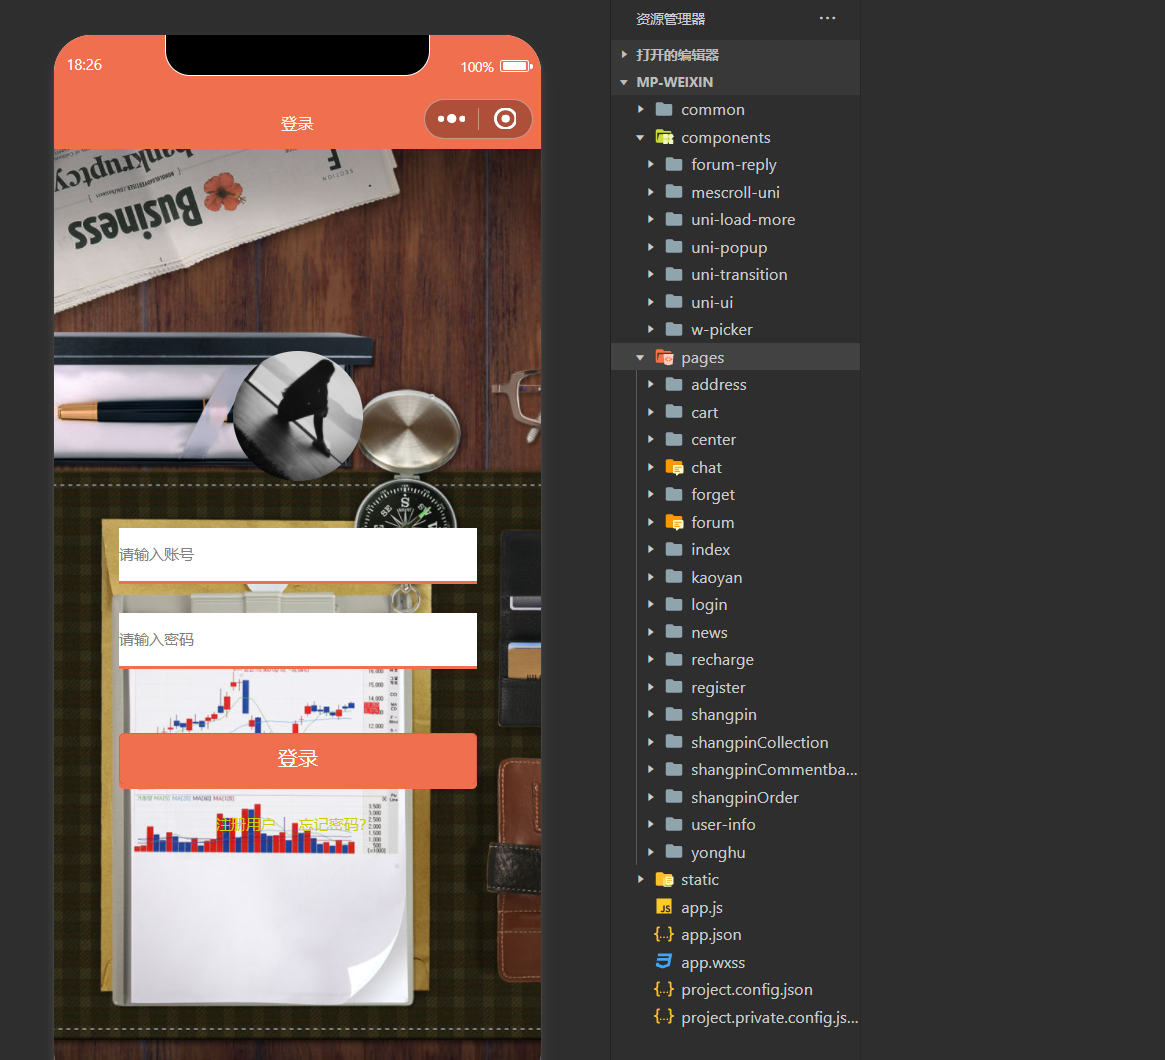Expand the static folder

(x=641, y=879)
